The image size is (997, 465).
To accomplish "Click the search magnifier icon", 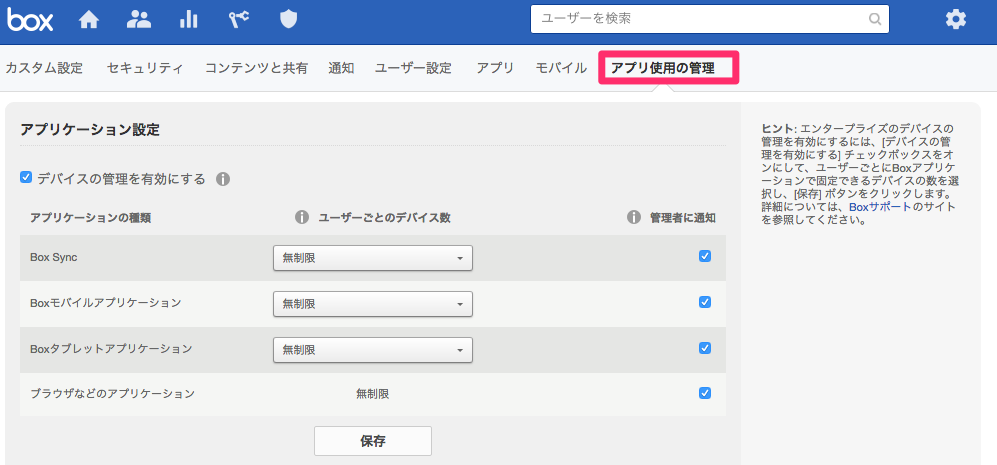I will tap(874, 18).
